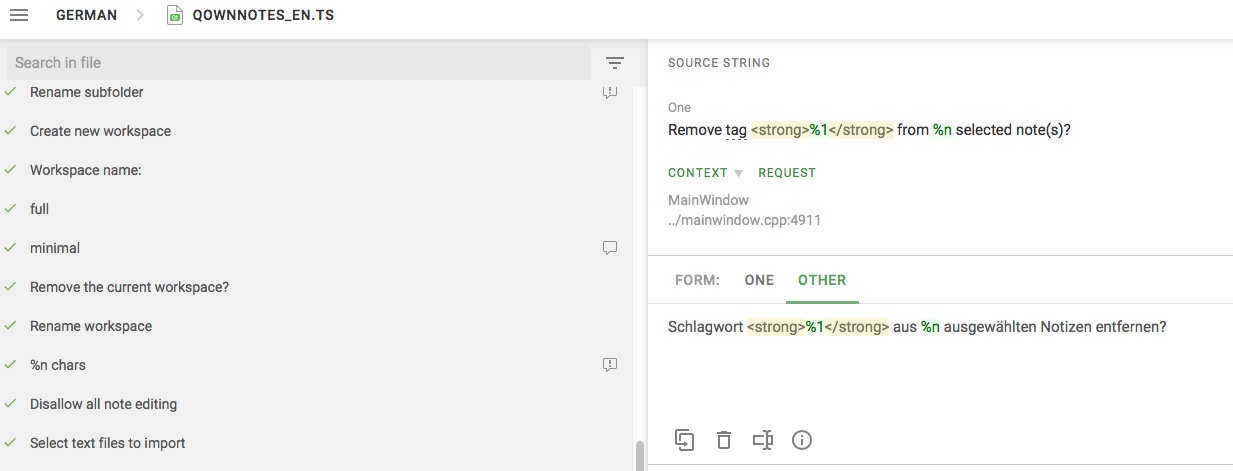
Task: Open the string filter options icon
Action: pos(615,63)
